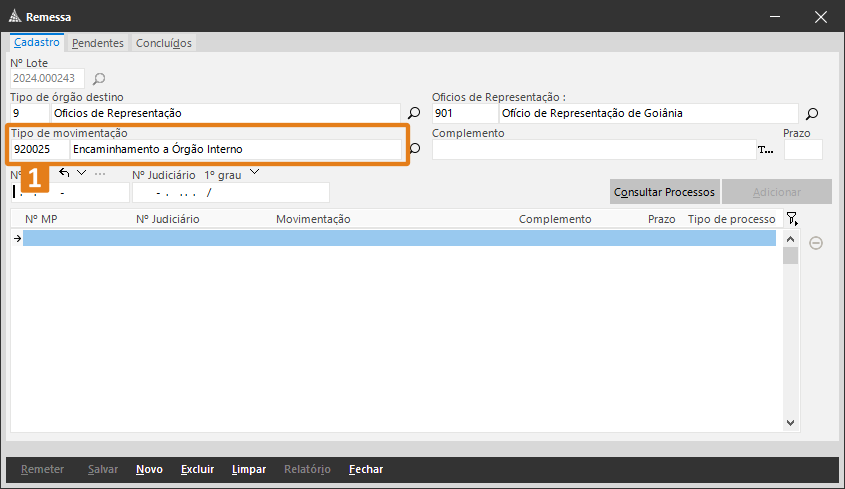Click the Nº Judiciário column header

click(x=168, y=219)
